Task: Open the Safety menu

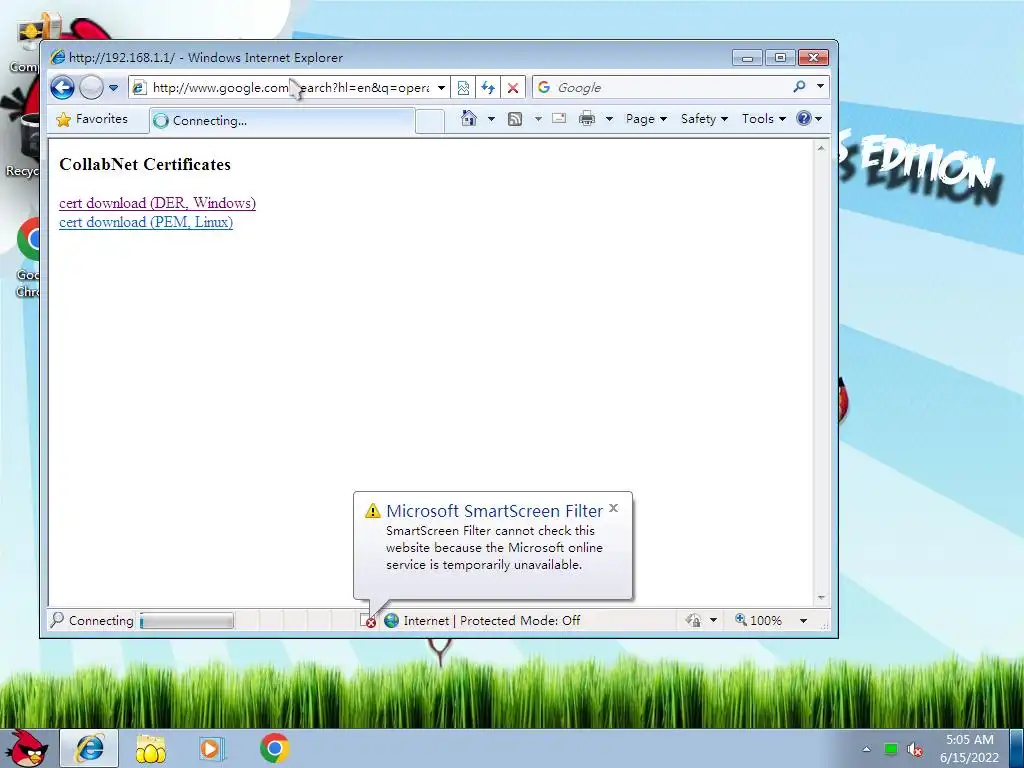Action: point(704,119)
